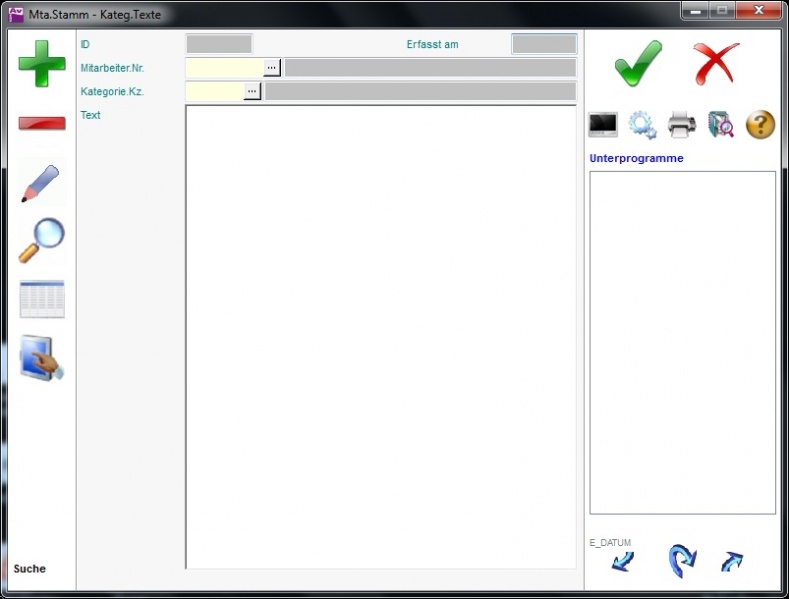
Task: Click the black monitor screen icon
Action: pyautogui.click(x=603, y=125)
